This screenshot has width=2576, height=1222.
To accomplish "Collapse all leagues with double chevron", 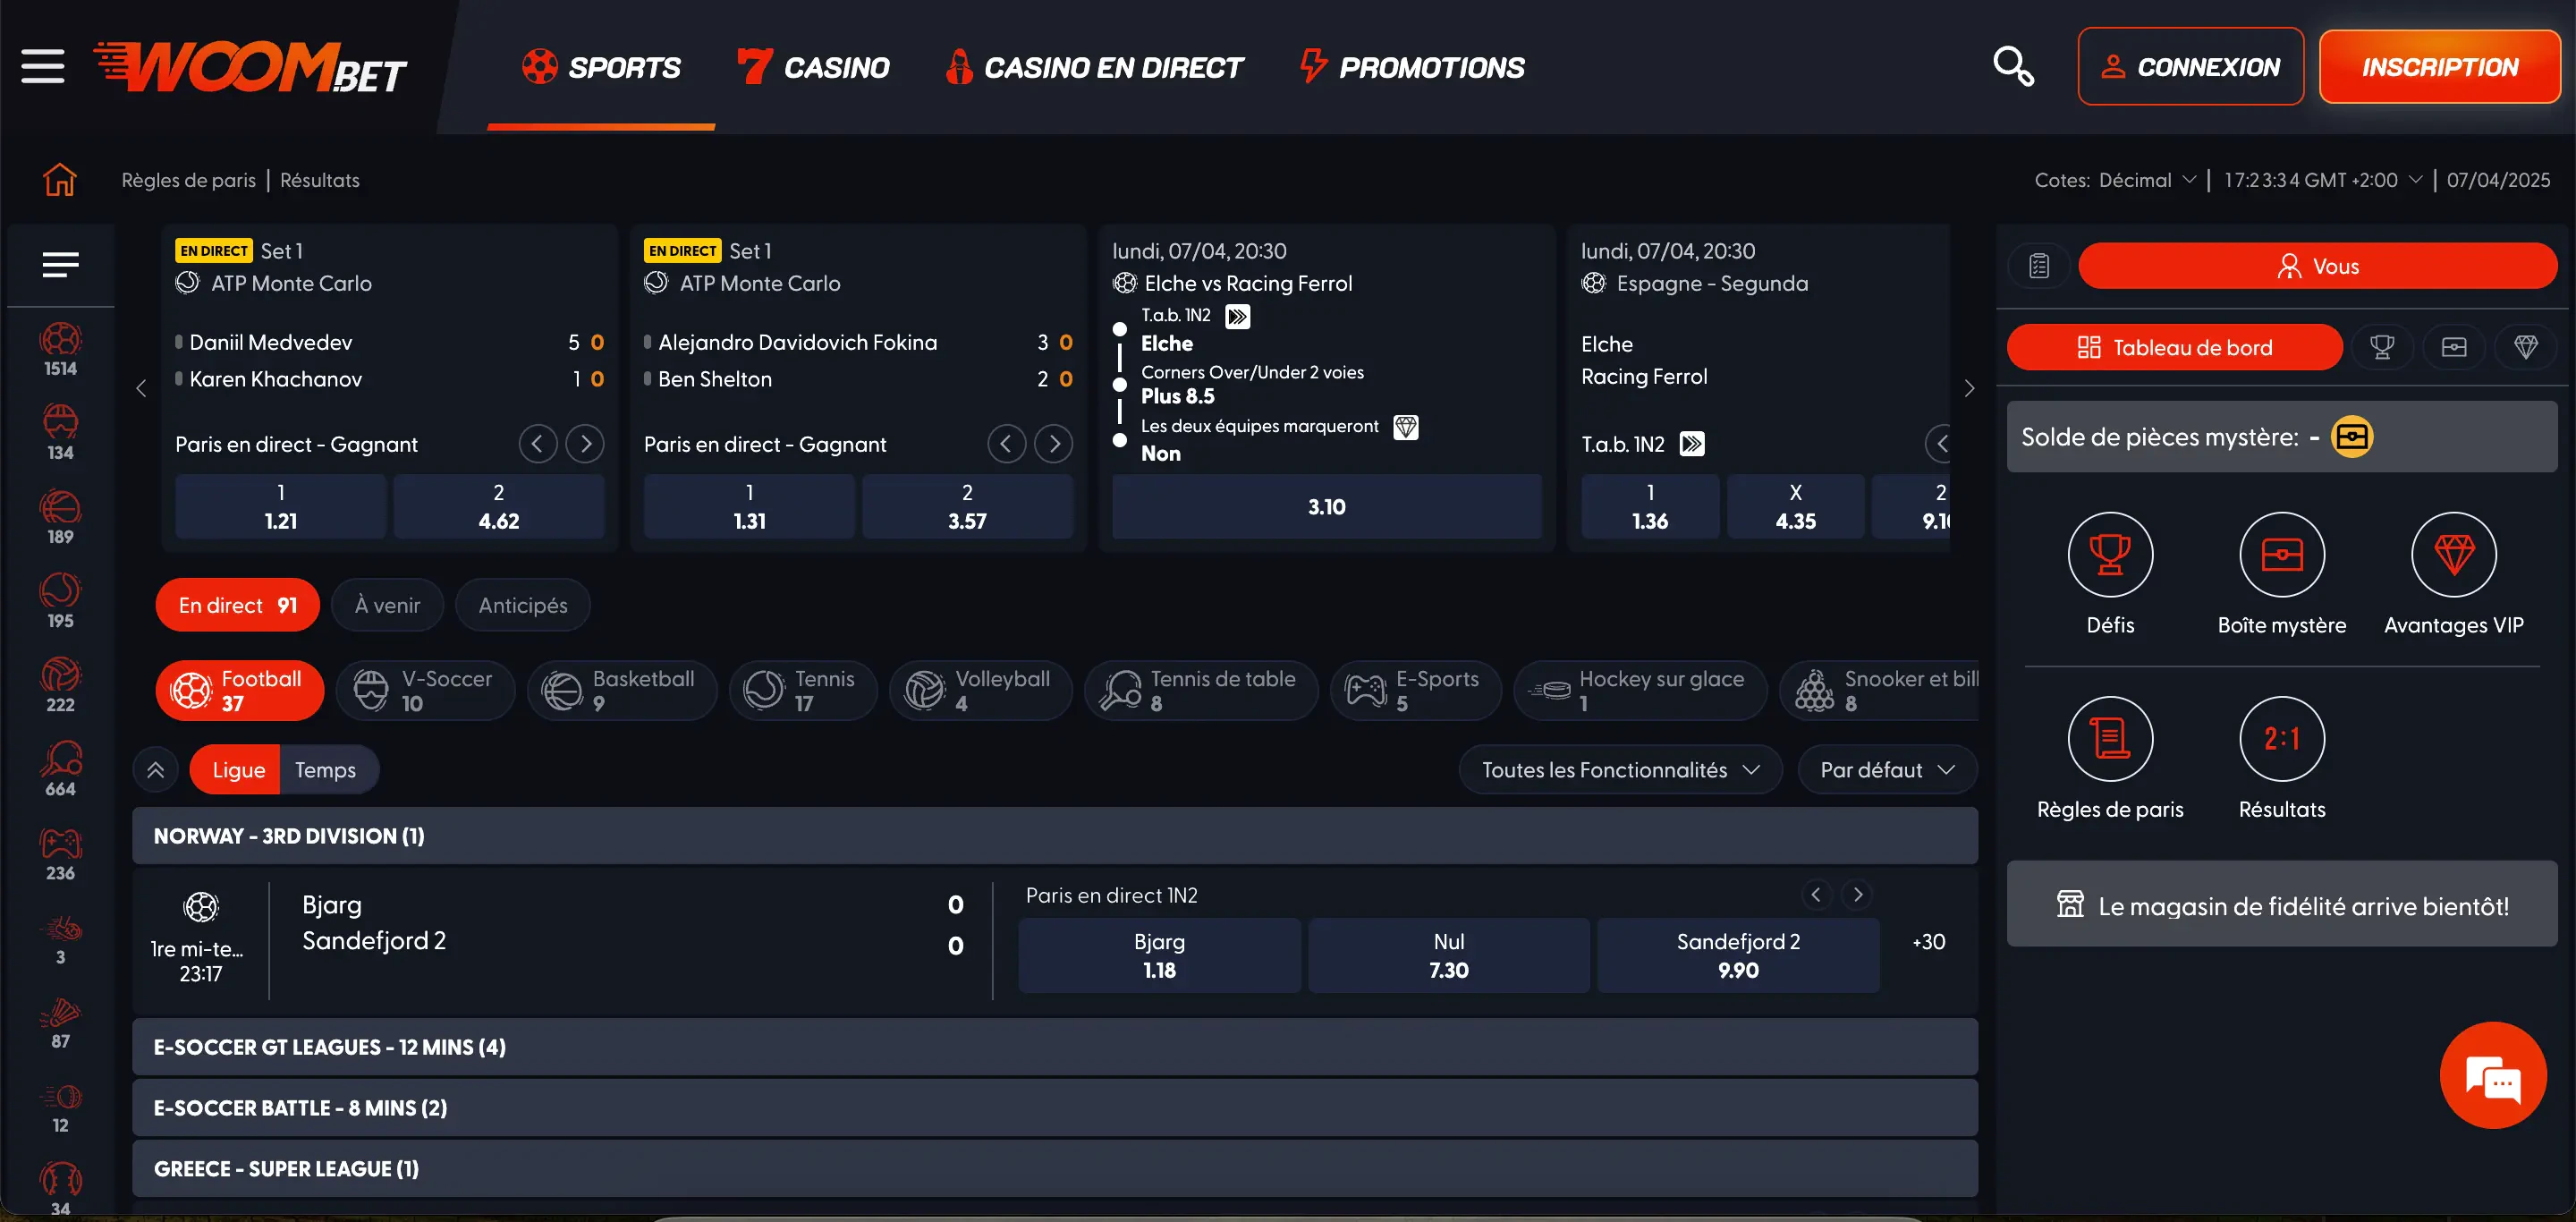I will coord(155,770).
